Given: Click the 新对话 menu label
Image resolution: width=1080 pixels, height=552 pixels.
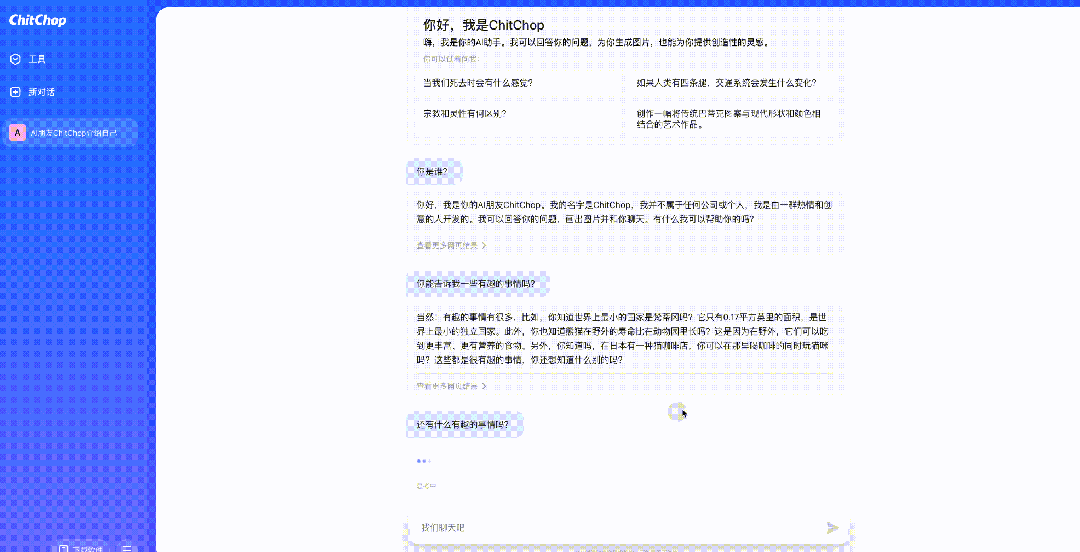Looking at the screenshot, I should coord(42,92).
